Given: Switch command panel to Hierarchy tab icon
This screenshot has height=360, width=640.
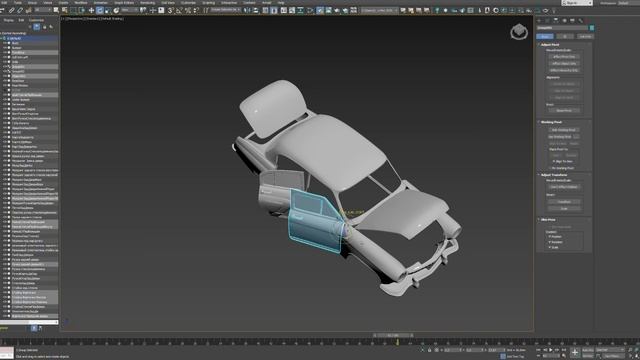Looking at the screenshot, I should pyautogui.click(x=556, y=20).
